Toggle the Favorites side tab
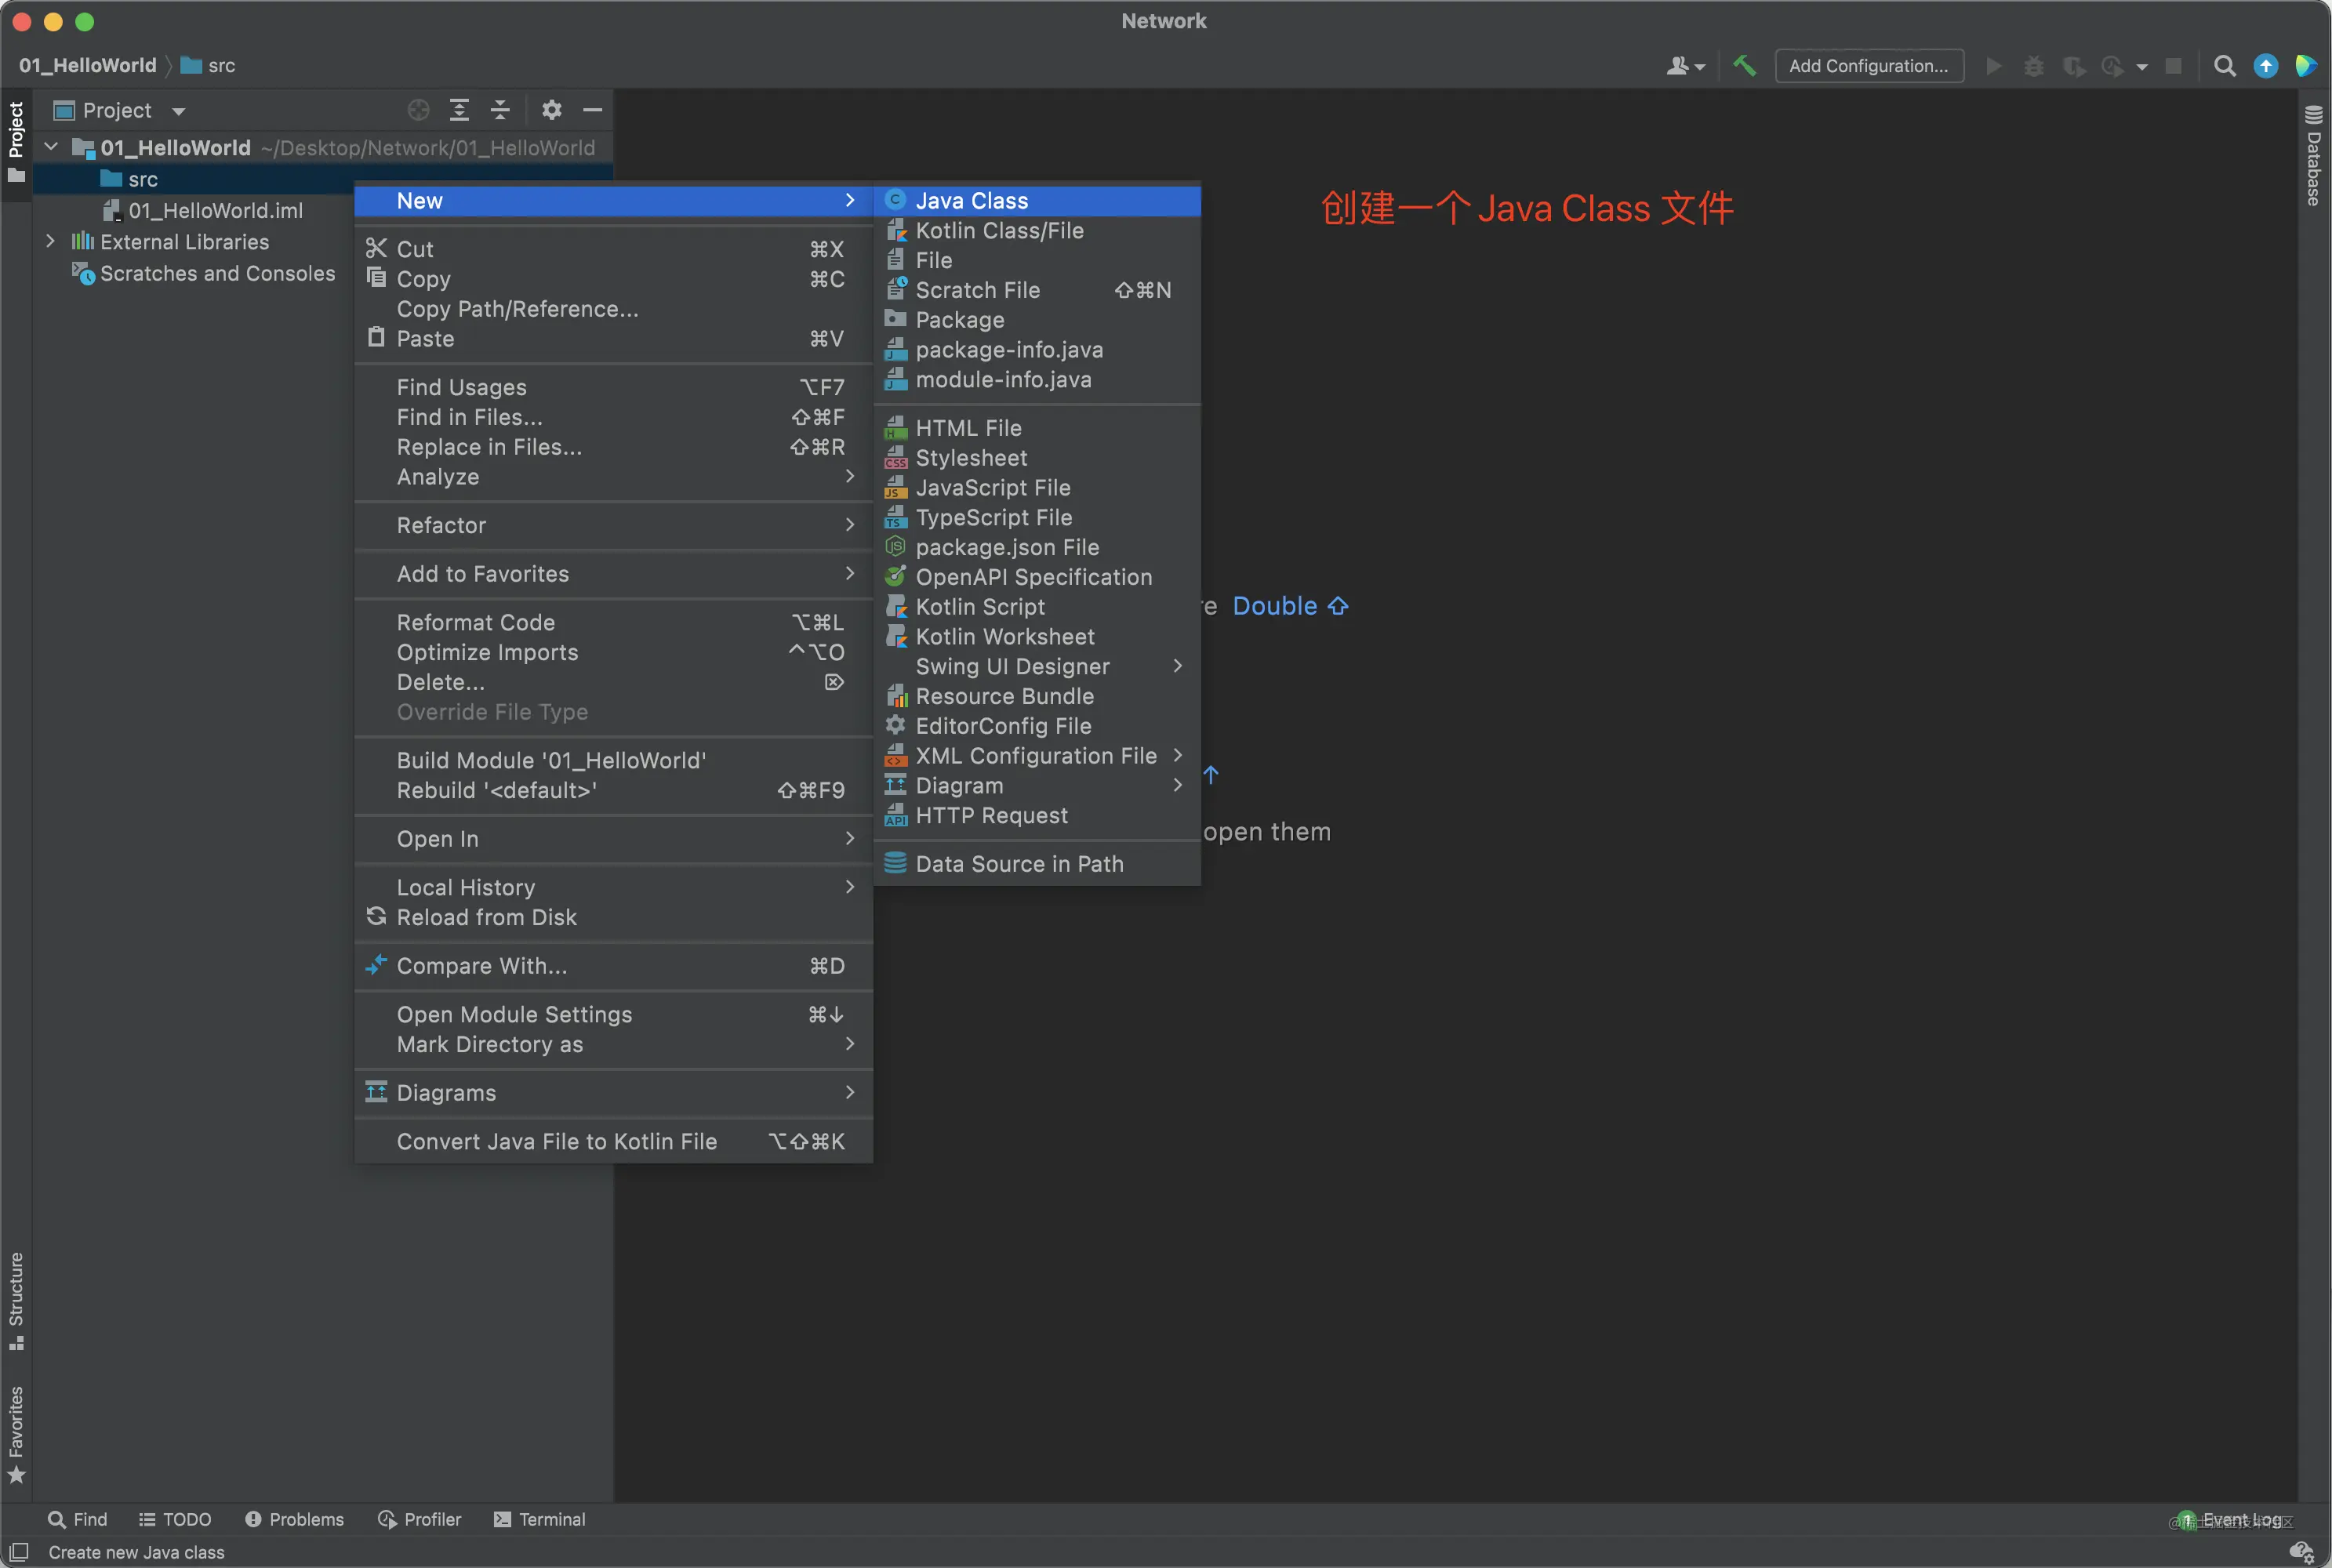 coord(16,1434)
